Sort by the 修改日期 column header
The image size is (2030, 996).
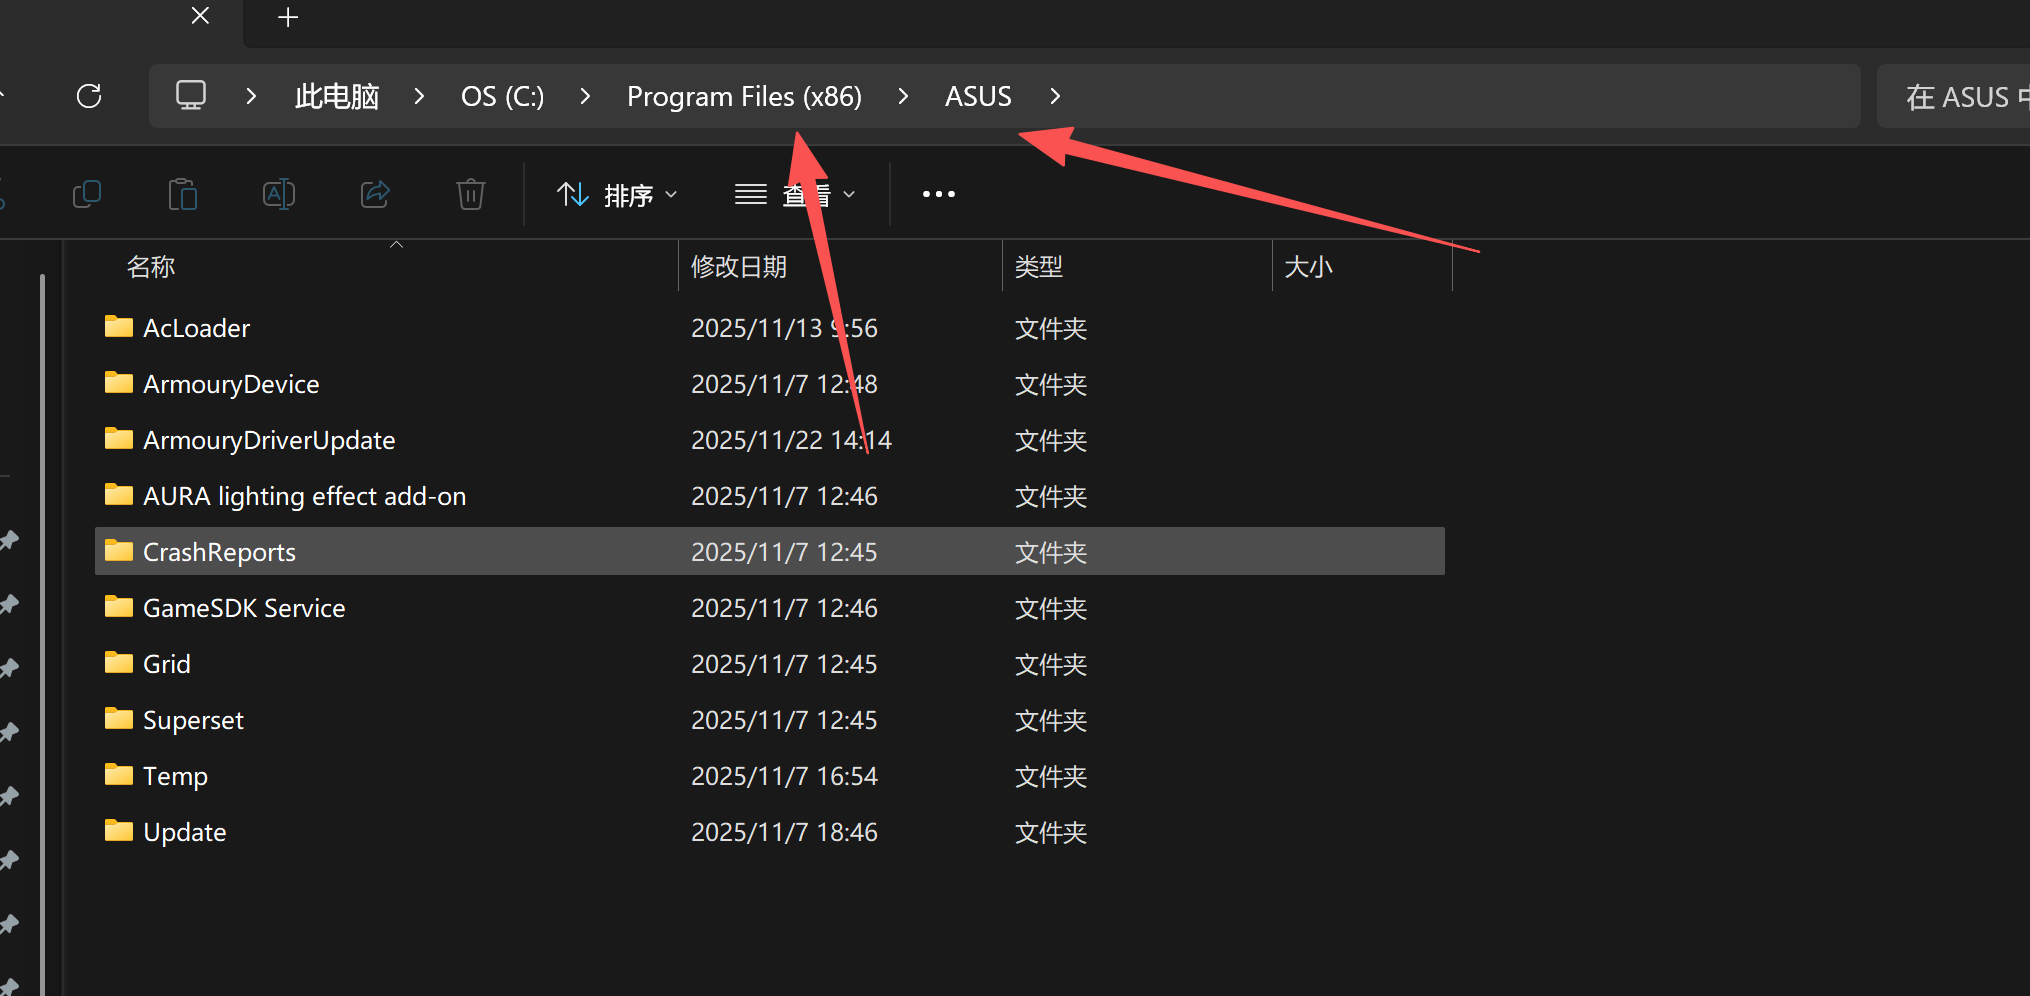[739, 267]
